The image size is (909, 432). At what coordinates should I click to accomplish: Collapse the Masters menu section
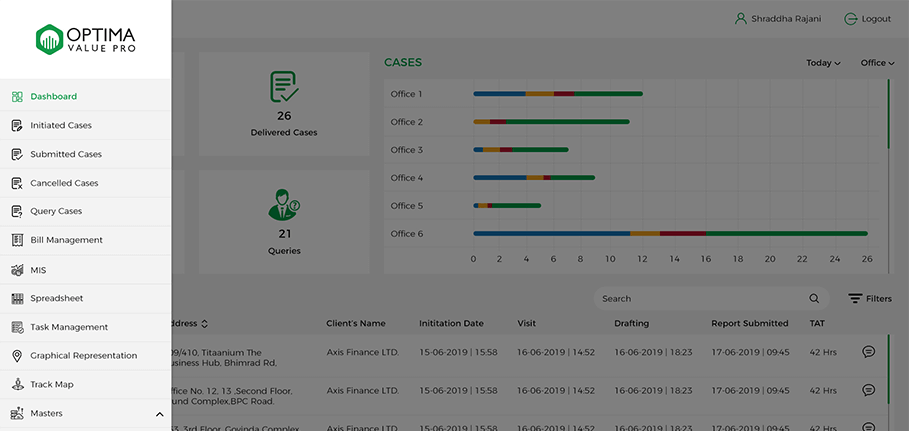point(159,414)
